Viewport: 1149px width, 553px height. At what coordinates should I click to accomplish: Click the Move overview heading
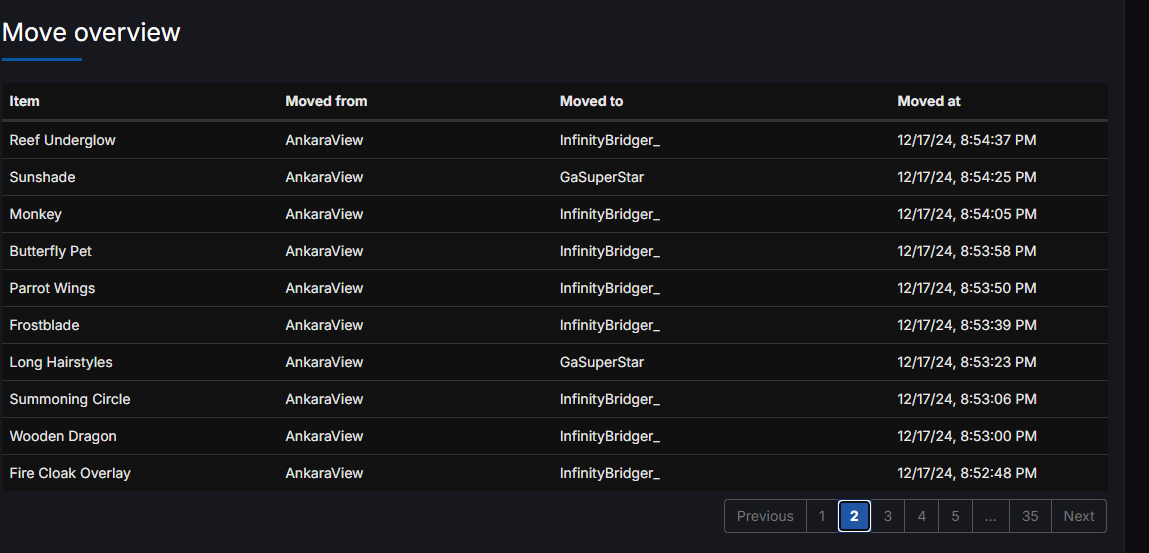point(91,32)
